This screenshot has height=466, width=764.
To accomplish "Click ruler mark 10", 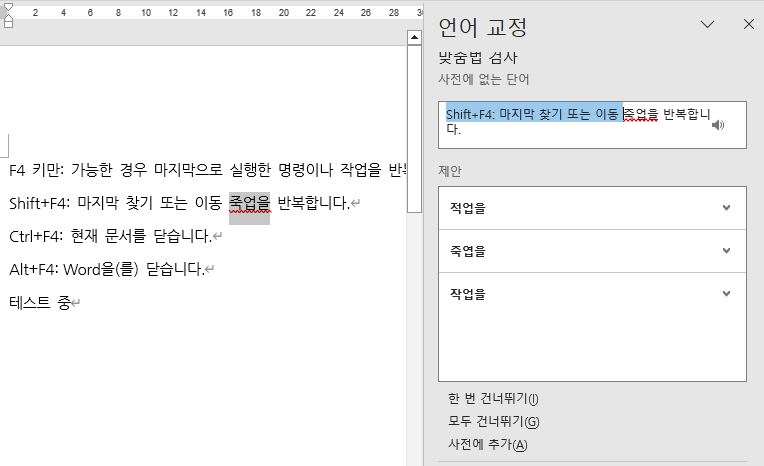I will 146,13.
